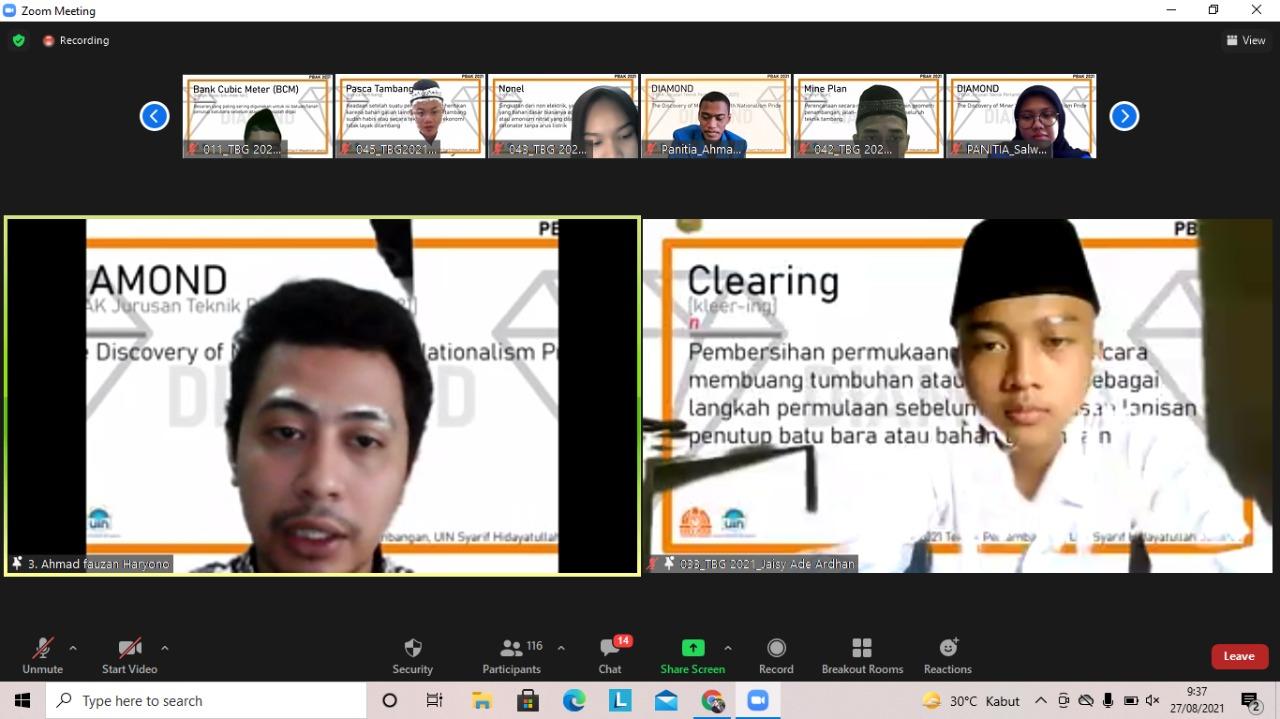This screenshot has width=1280, height=719.
Task: Expand the arrow beside Participants
Action: [561, 648]
